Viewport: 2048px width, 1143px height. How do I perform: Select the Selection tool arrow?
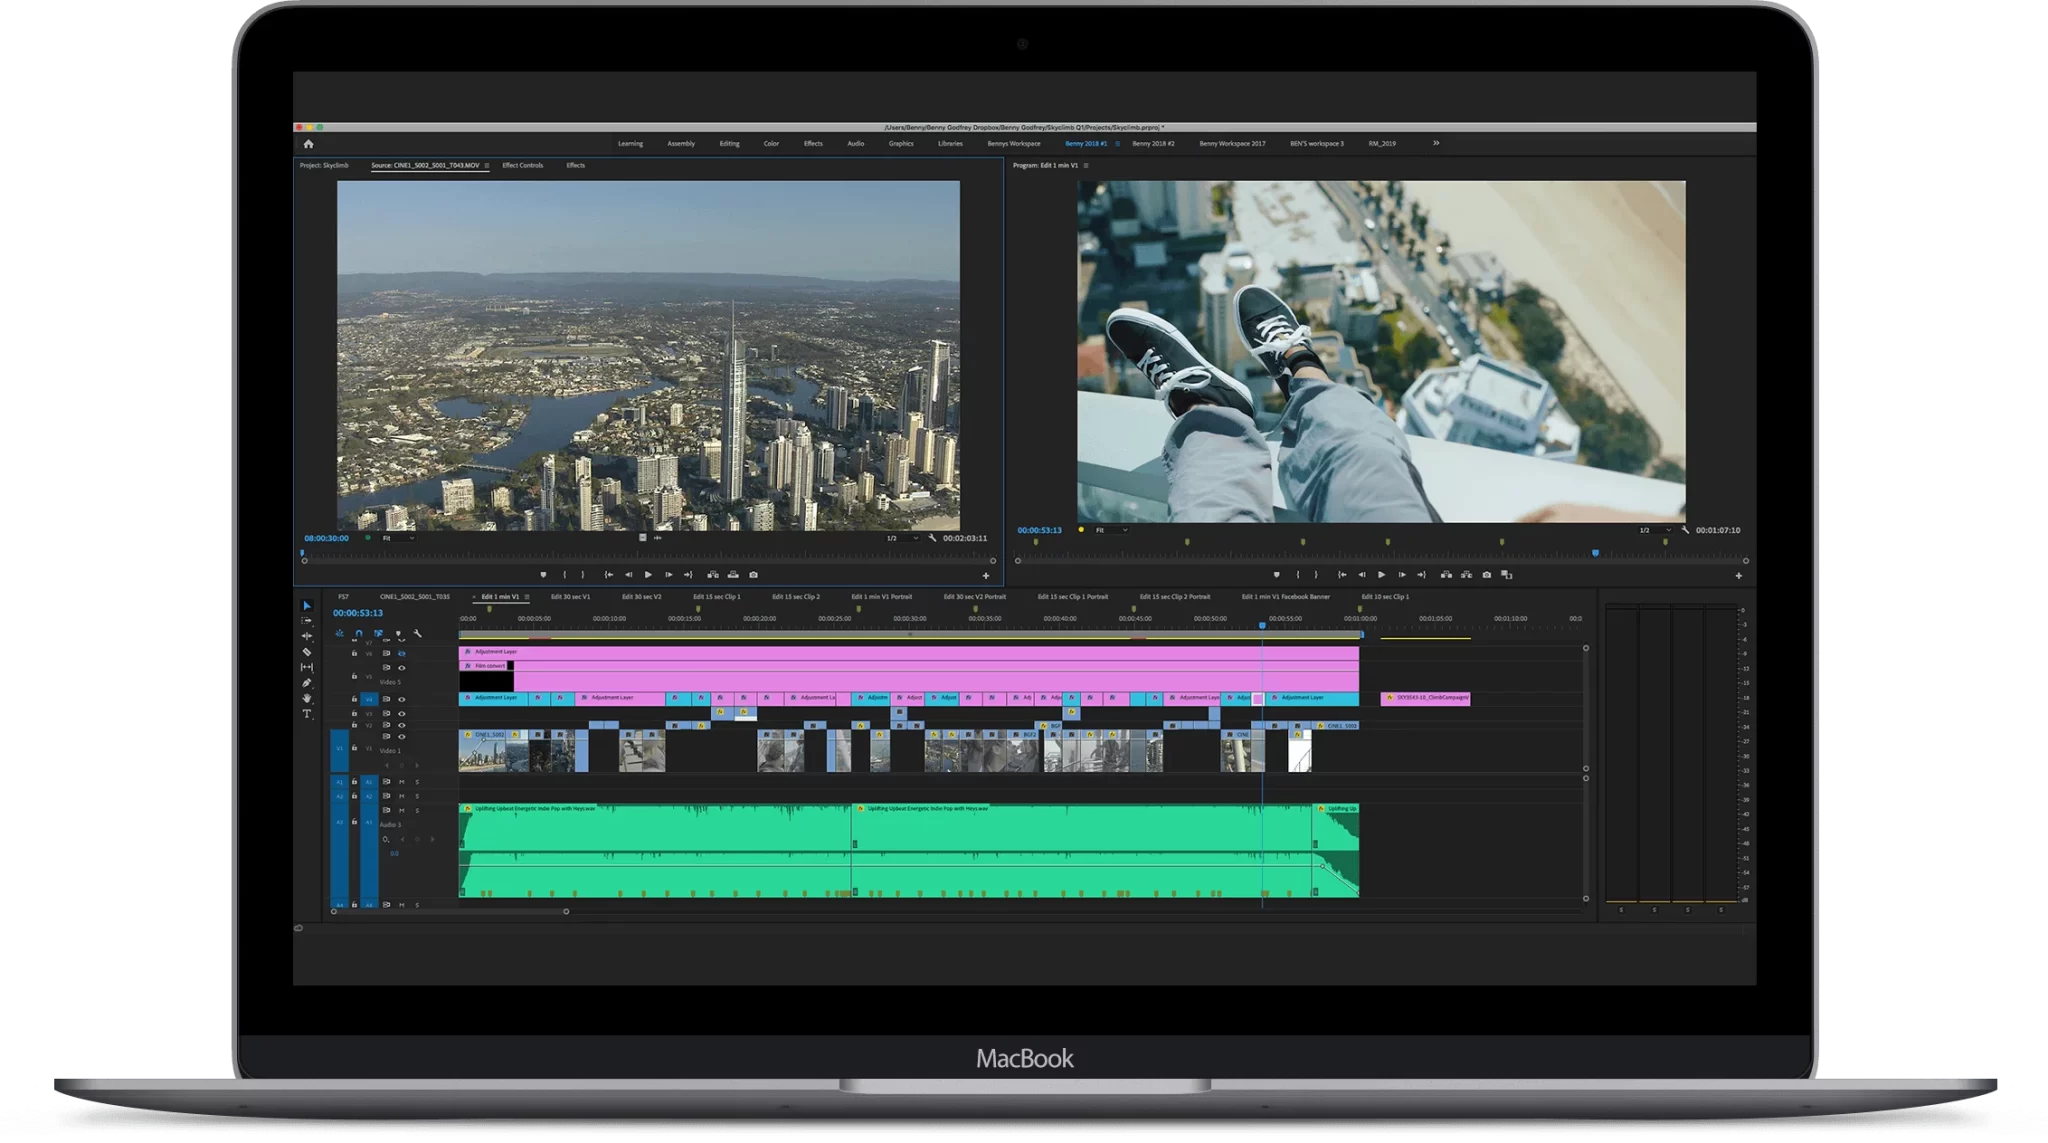pos(307,606)
